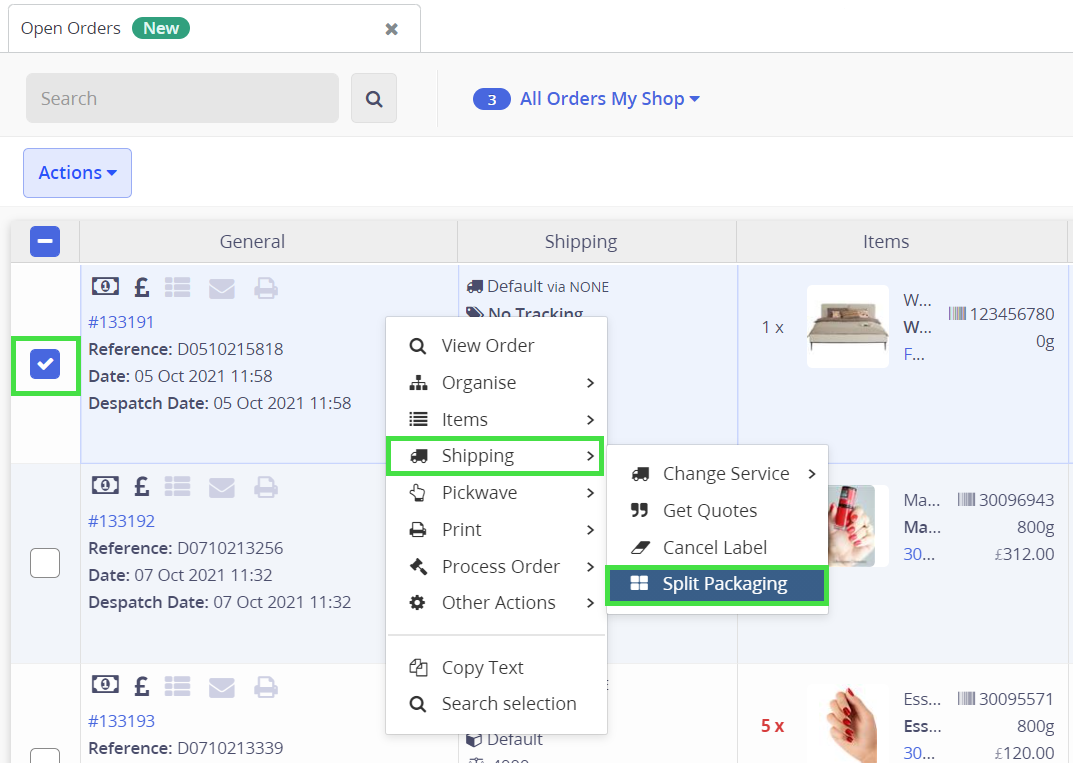This screenshot has height=763, width=1073.
Task: Focus the Search input field
Action: point(182,98)
